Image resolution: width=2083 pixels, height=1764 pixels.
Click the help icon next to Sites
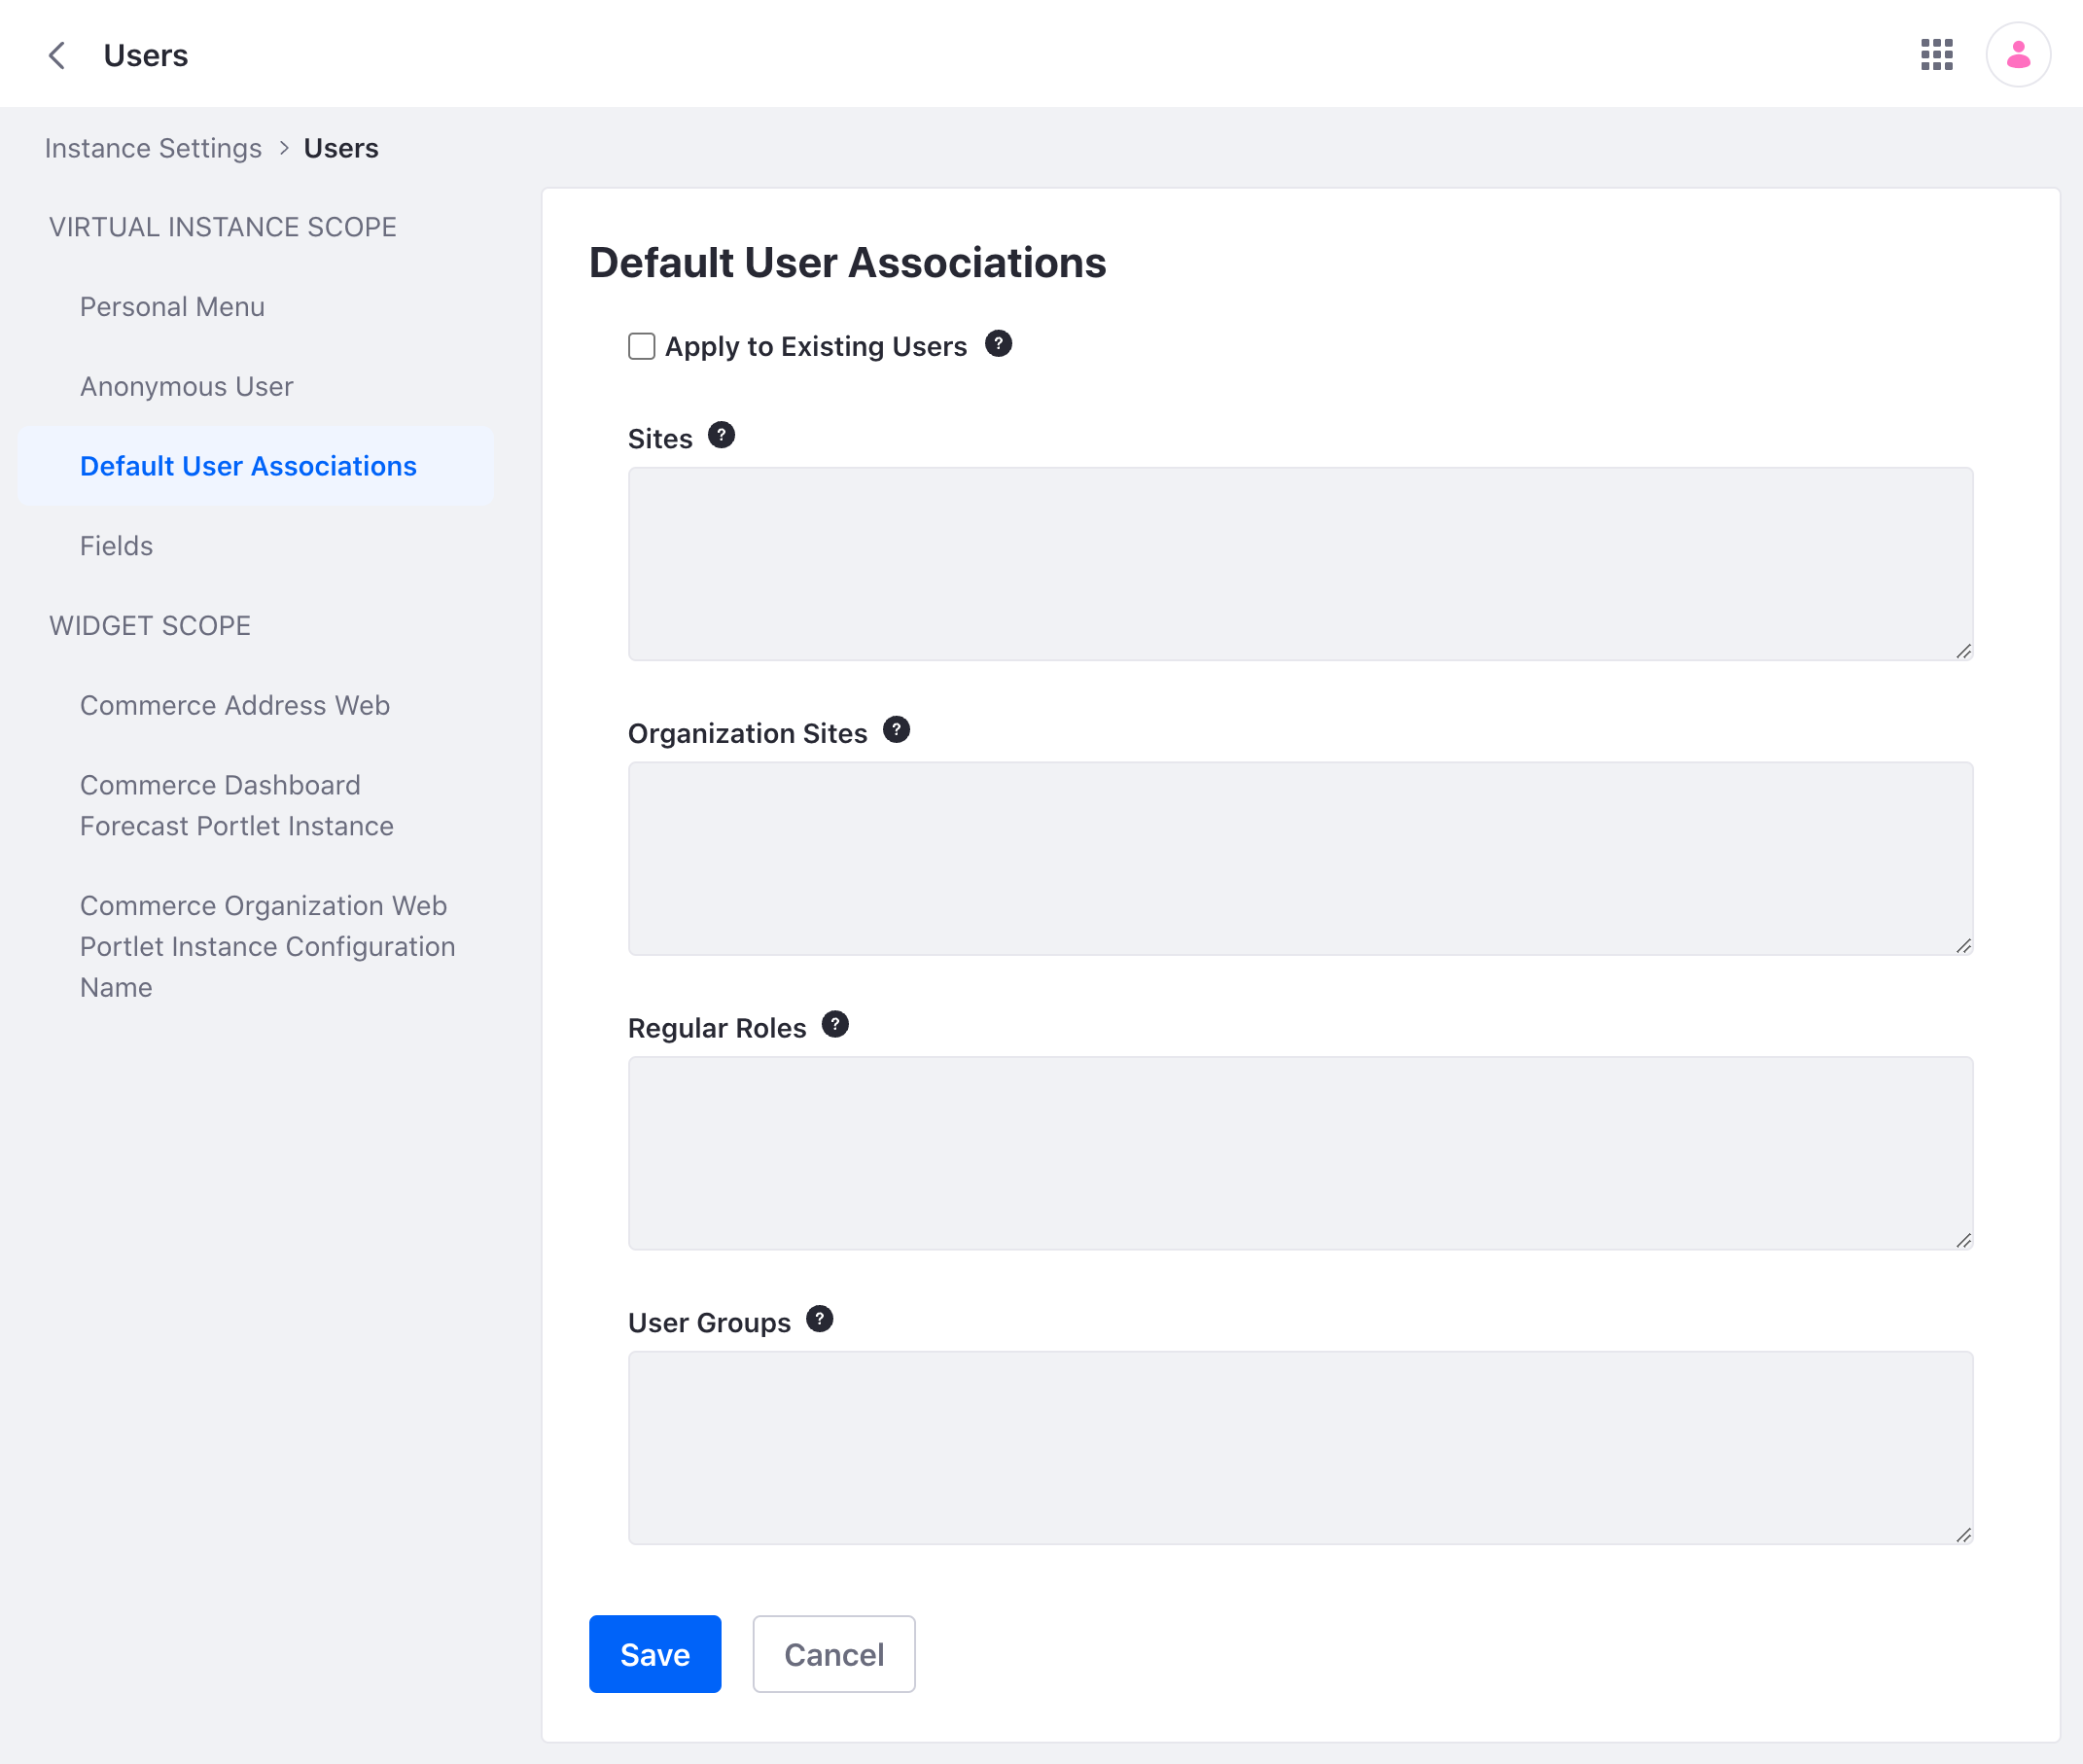tap(722, 438)
